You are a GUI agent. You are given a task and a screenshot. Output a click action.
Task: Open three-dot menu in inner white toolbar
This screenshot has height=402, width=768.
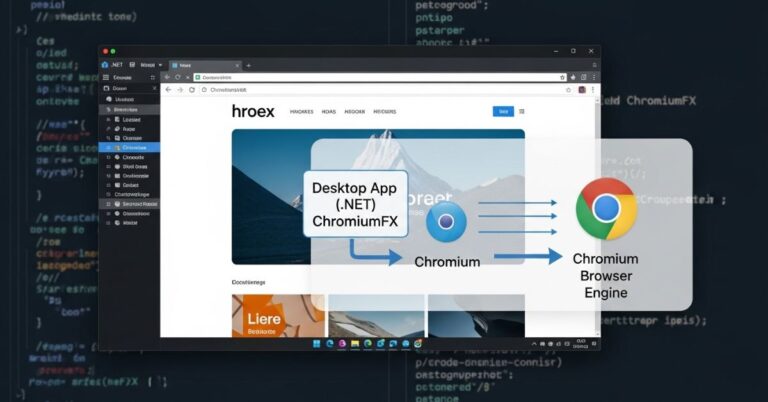point(593,90)
